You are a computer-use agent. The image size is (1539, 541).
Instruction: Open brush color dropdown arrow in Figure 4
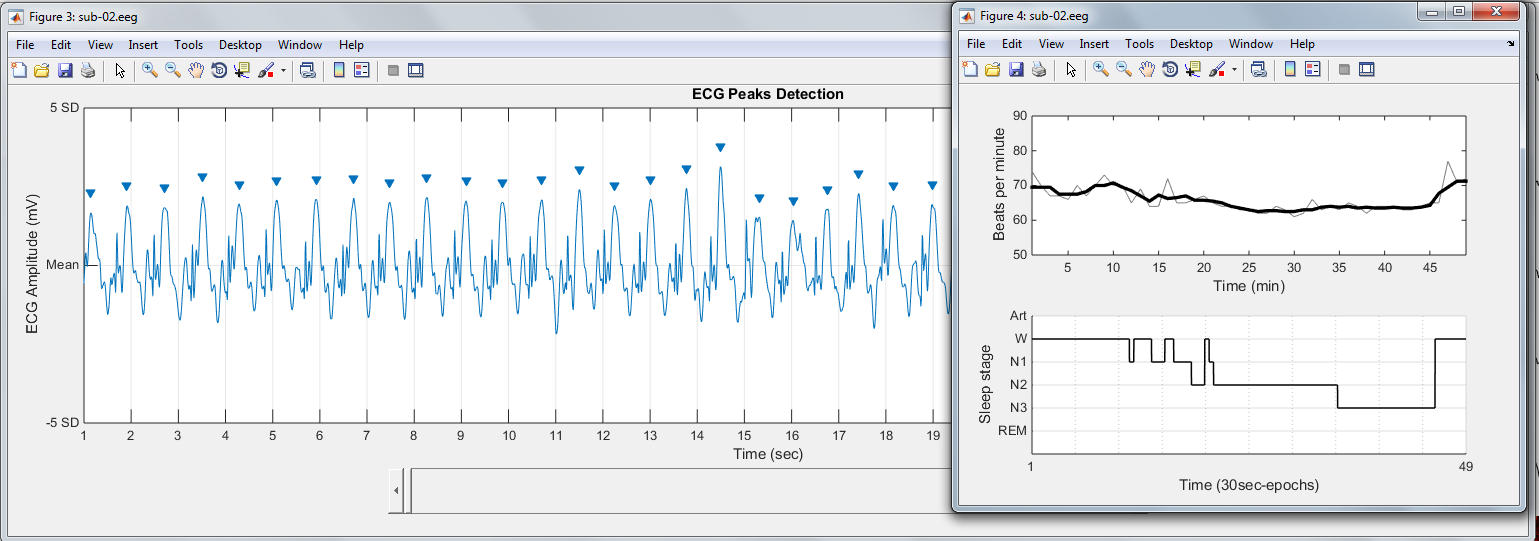1234,69
